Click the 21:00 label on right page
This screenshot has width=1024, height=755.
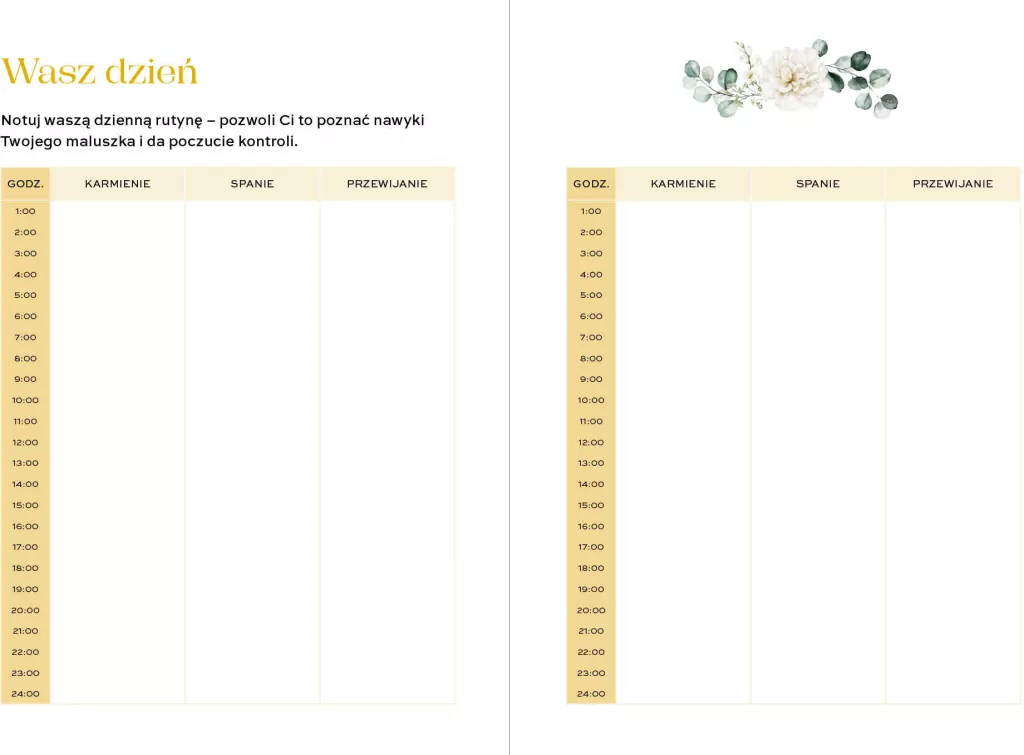591,631
